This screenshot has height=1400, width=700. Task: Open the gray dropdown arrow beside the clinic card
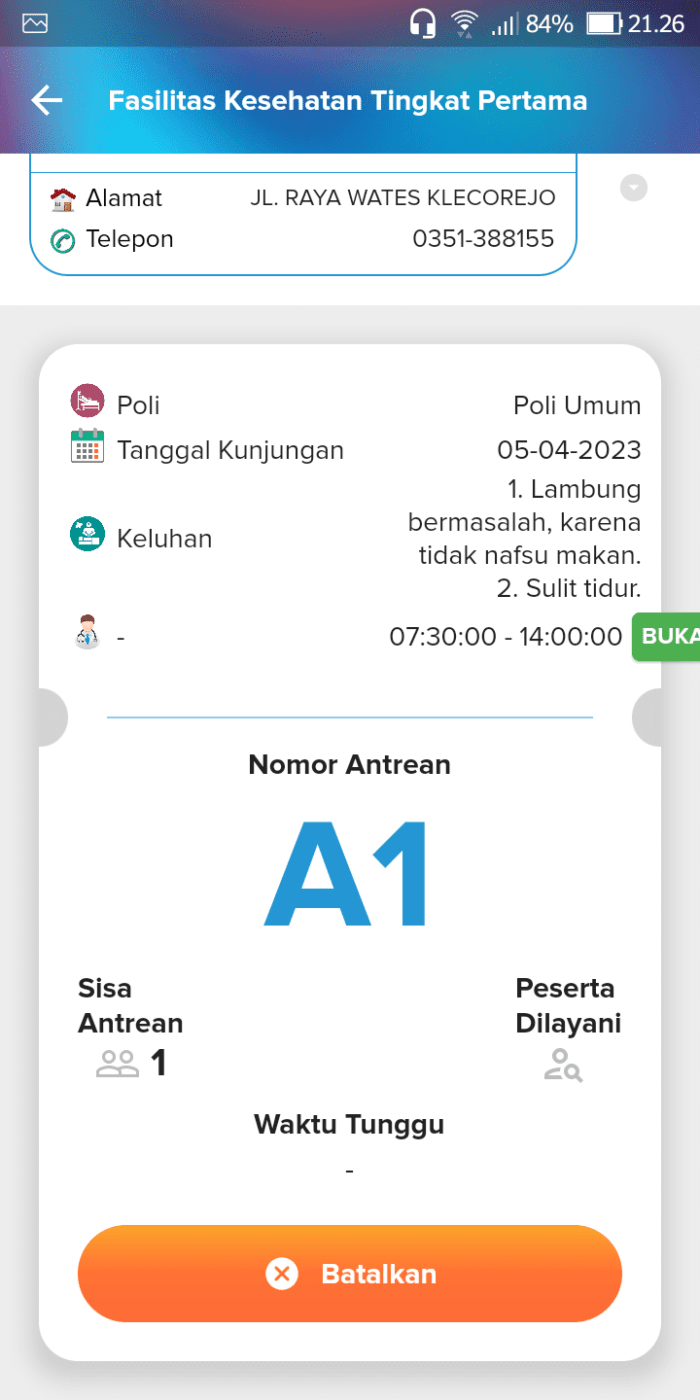[x=633, y=187]
